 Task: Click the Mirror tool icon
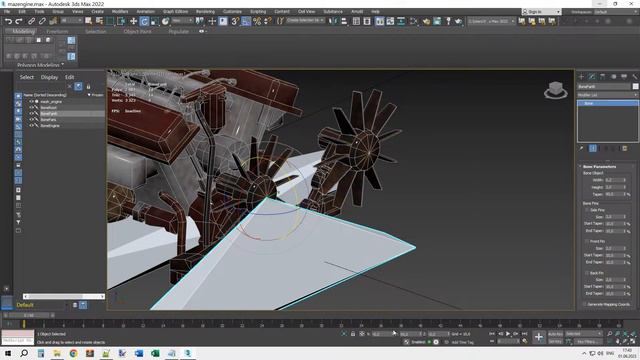coord(333,21)
